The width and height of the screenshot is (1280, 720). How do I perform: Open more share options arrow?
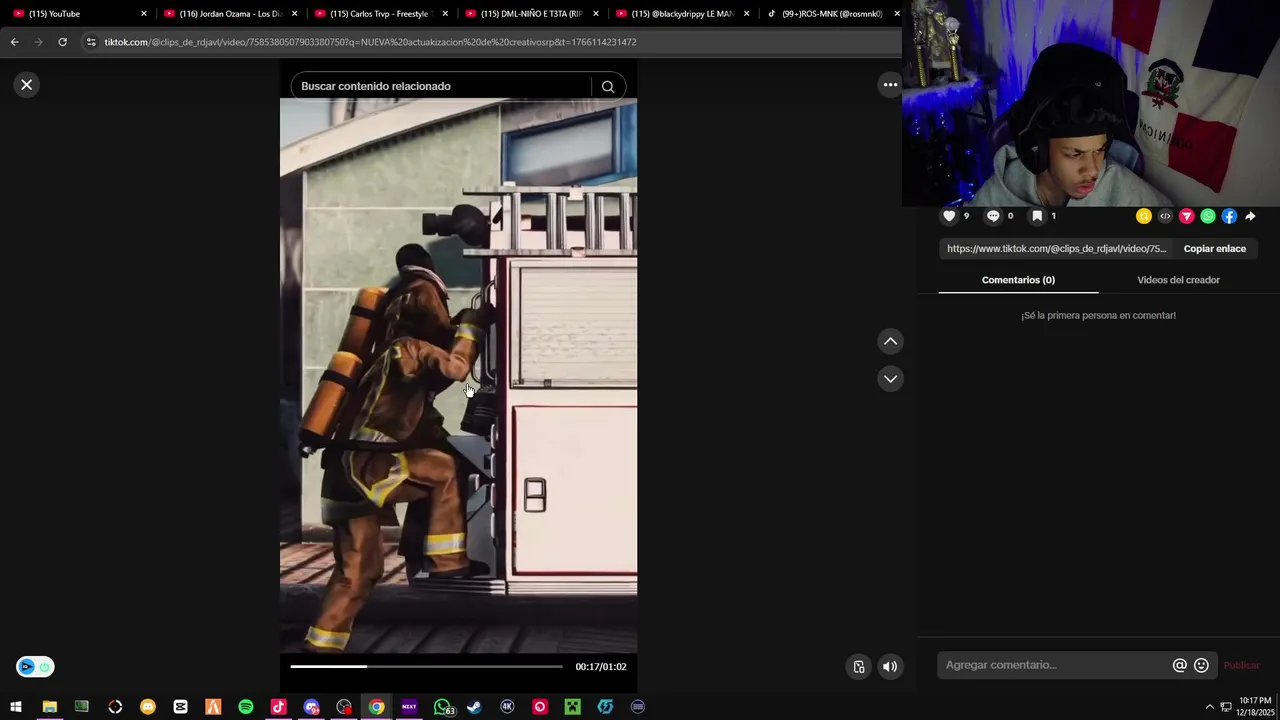coord(1250,216)
